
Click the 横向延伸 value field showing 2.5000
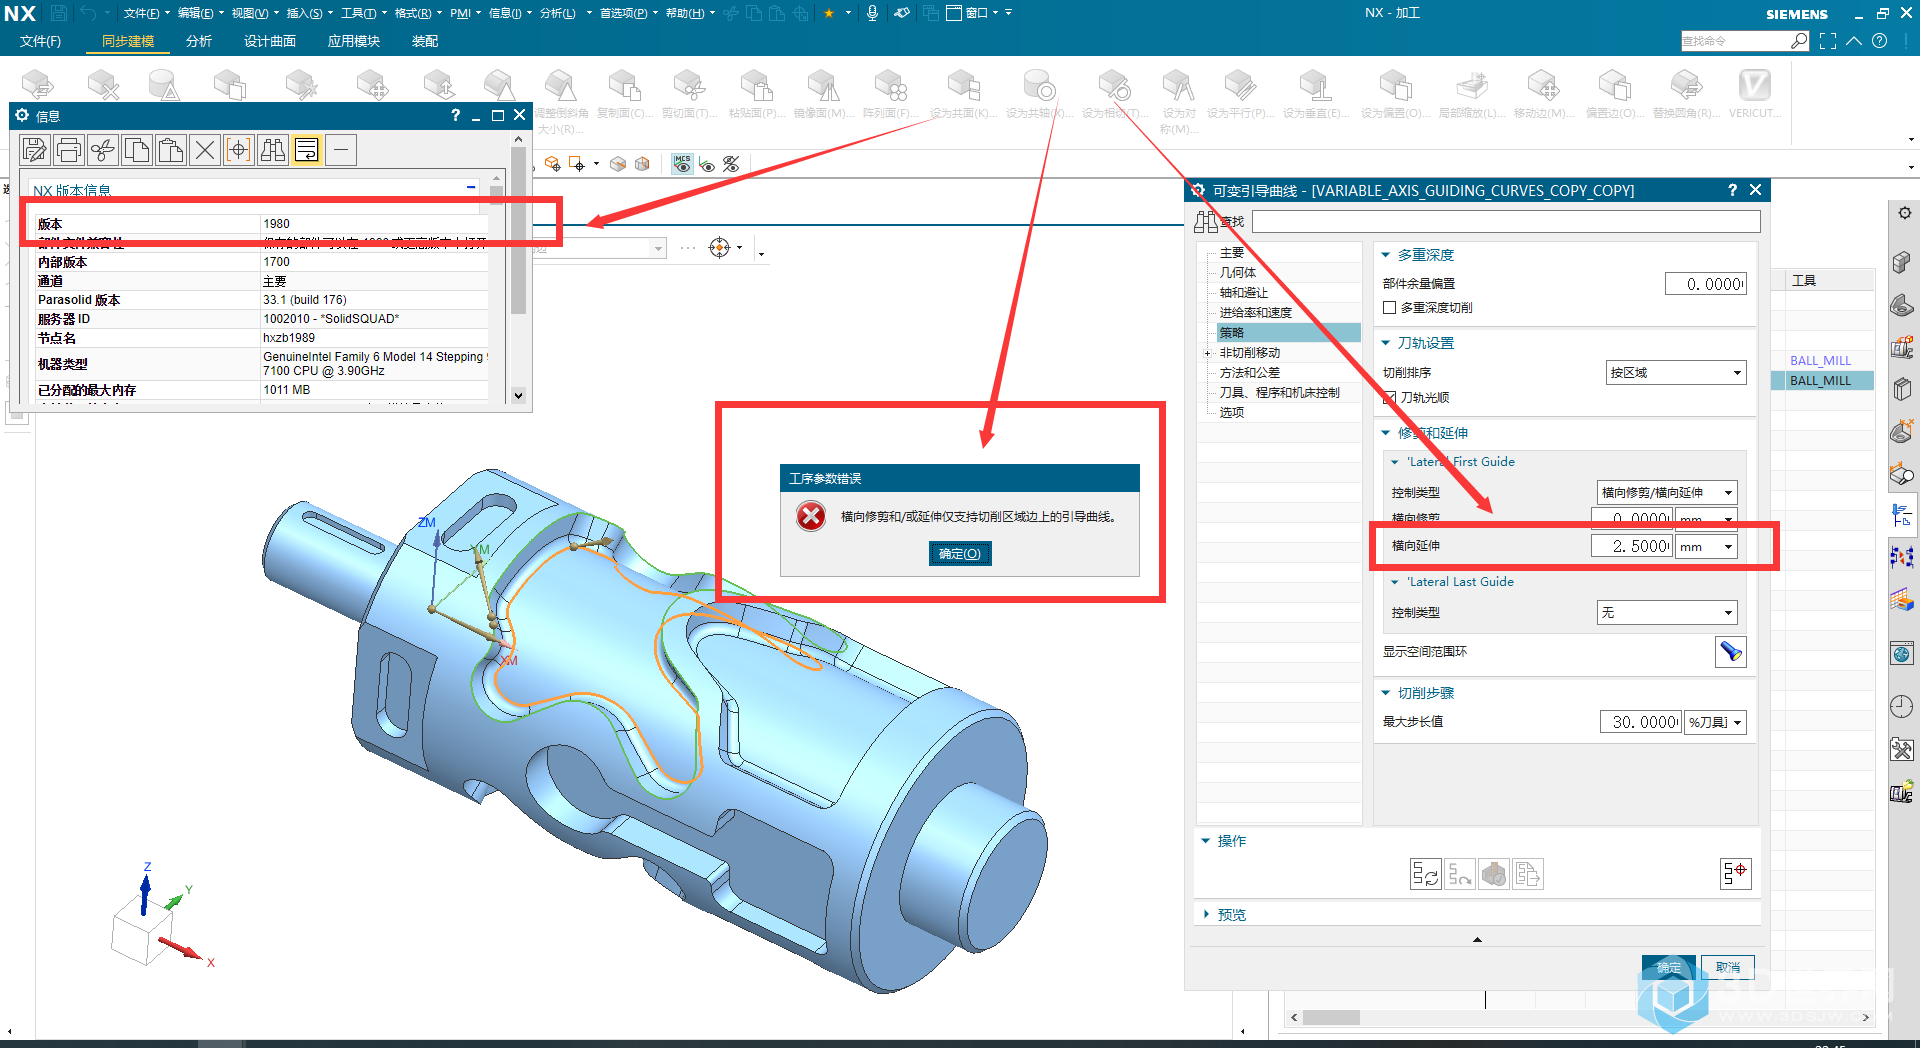coord(1632,547)
